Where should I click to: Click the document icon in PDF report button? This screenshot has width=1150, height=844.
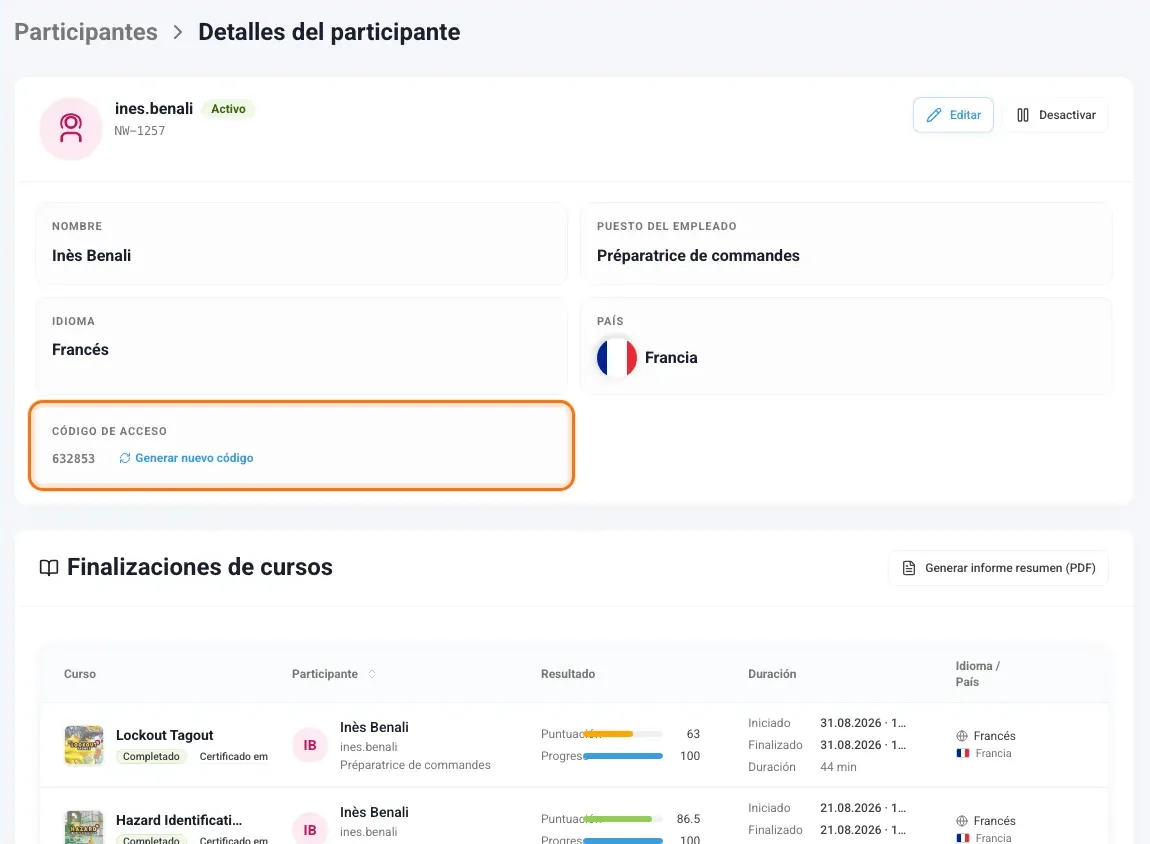(909, 568)
